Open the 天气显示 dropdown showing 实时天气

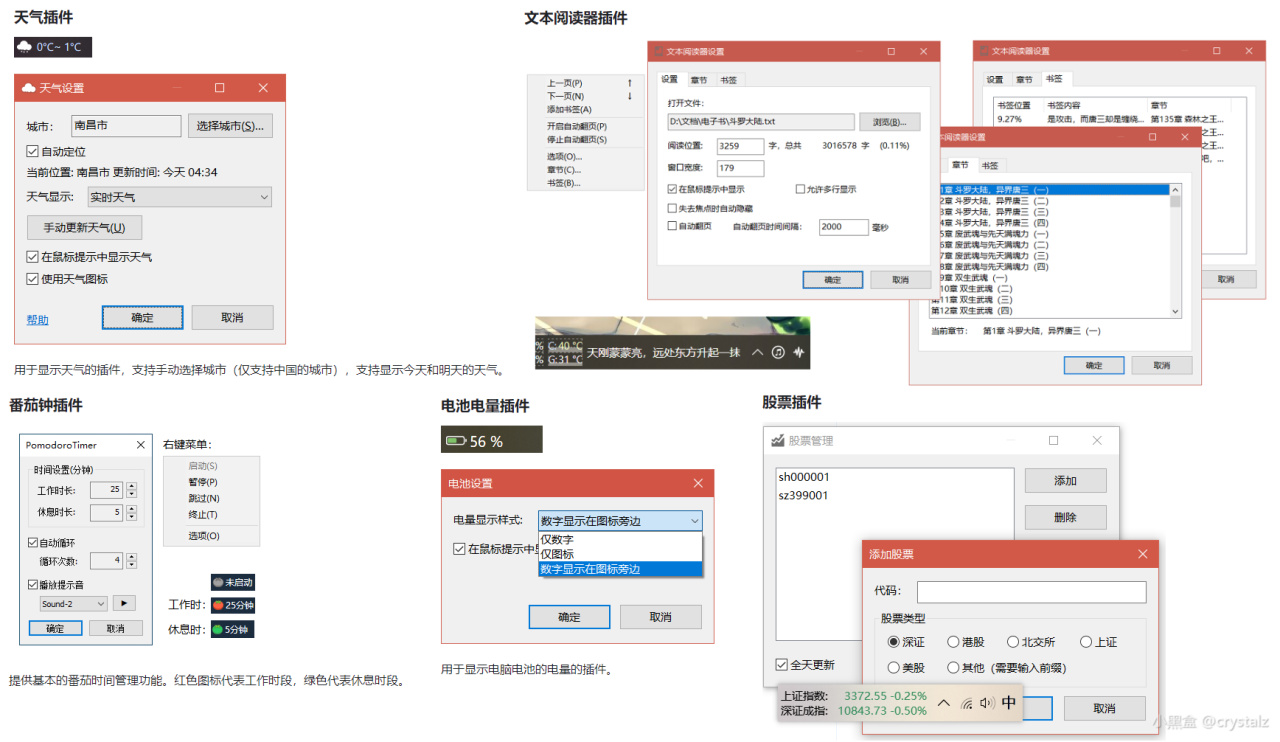click(179, 197)
